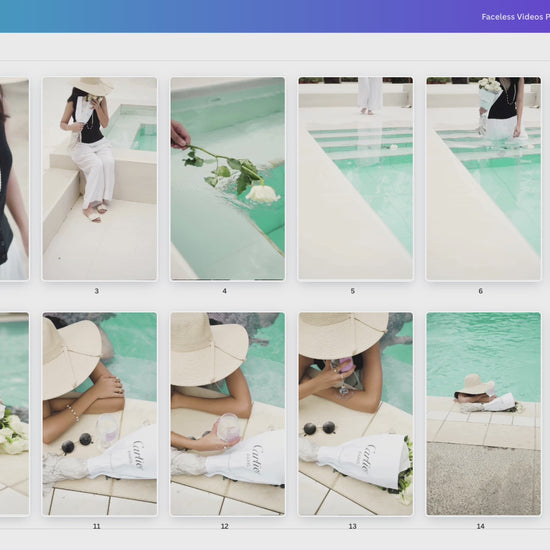Viewport: 550px width, 550px height.
Task: Open page 3 thumbnail of woman sitting by pool
Action: click(100, 179)
